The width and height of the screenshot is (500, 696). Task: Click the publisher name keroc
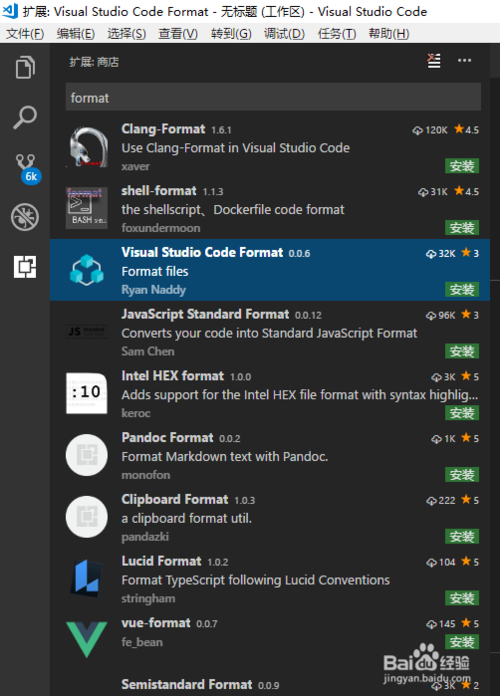[x=136, y=413]
